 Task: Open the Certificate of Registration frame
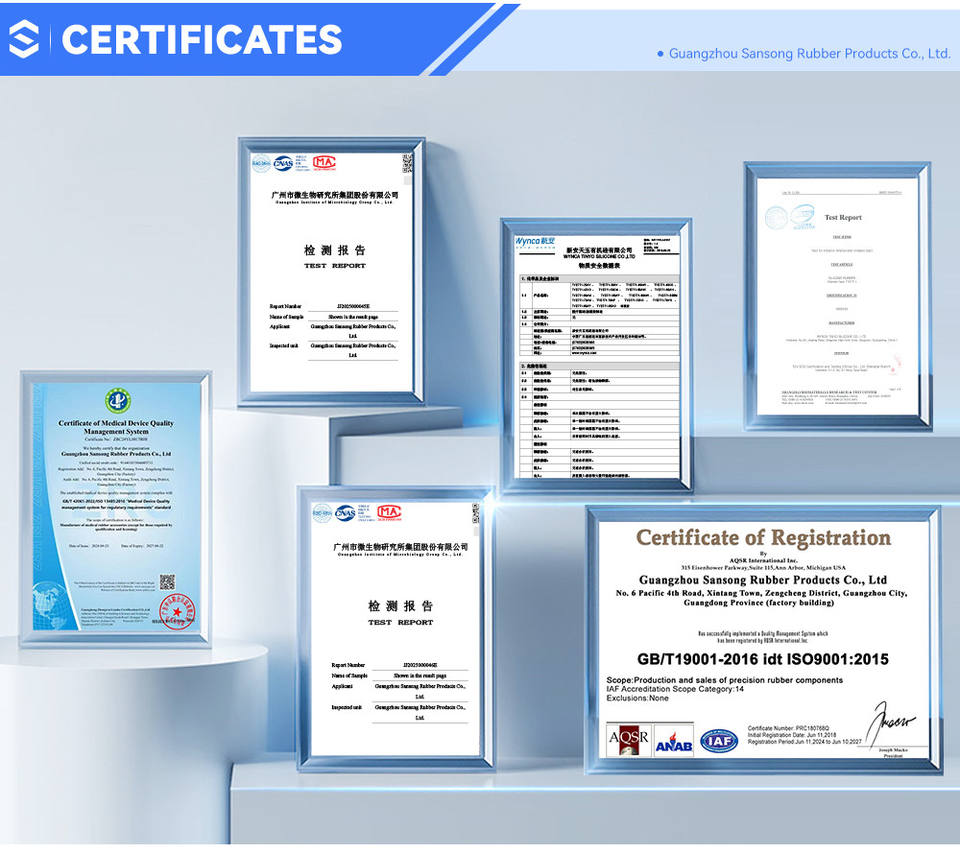[763, 639]
